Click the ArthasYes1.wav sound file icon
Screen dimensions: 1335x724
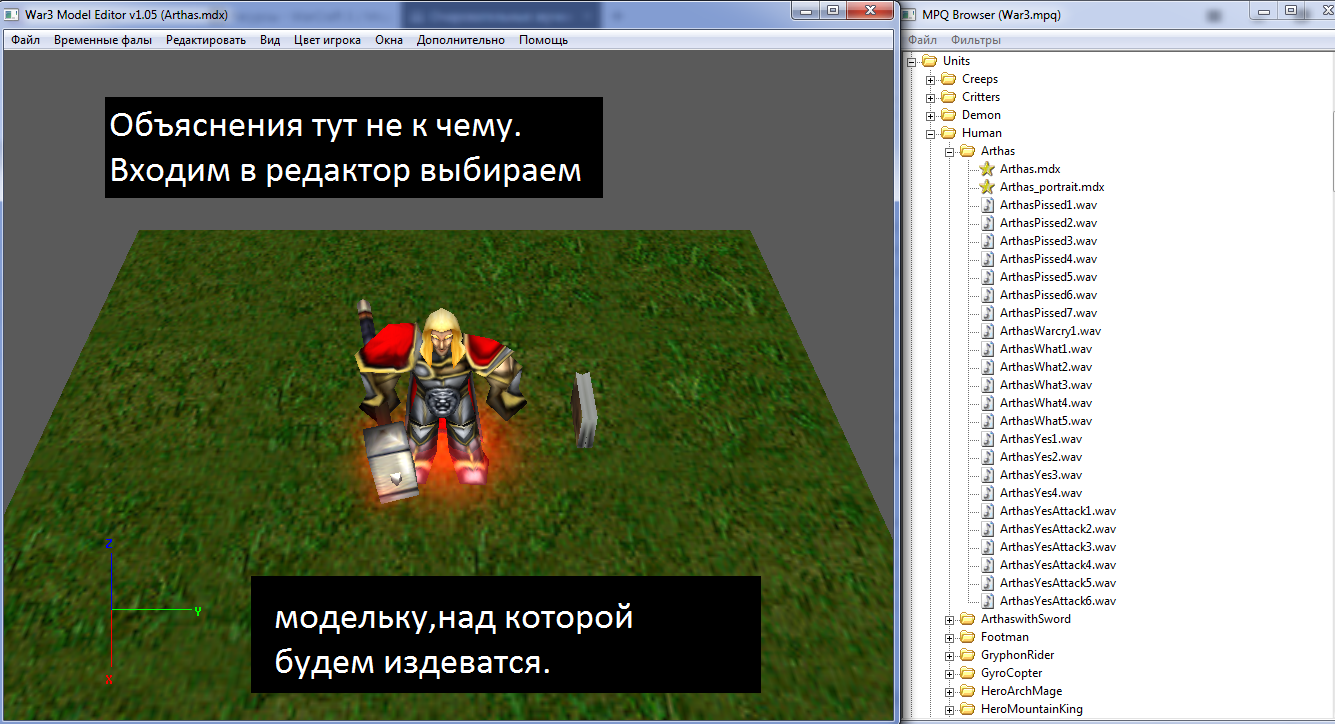[x=987, y=439]
